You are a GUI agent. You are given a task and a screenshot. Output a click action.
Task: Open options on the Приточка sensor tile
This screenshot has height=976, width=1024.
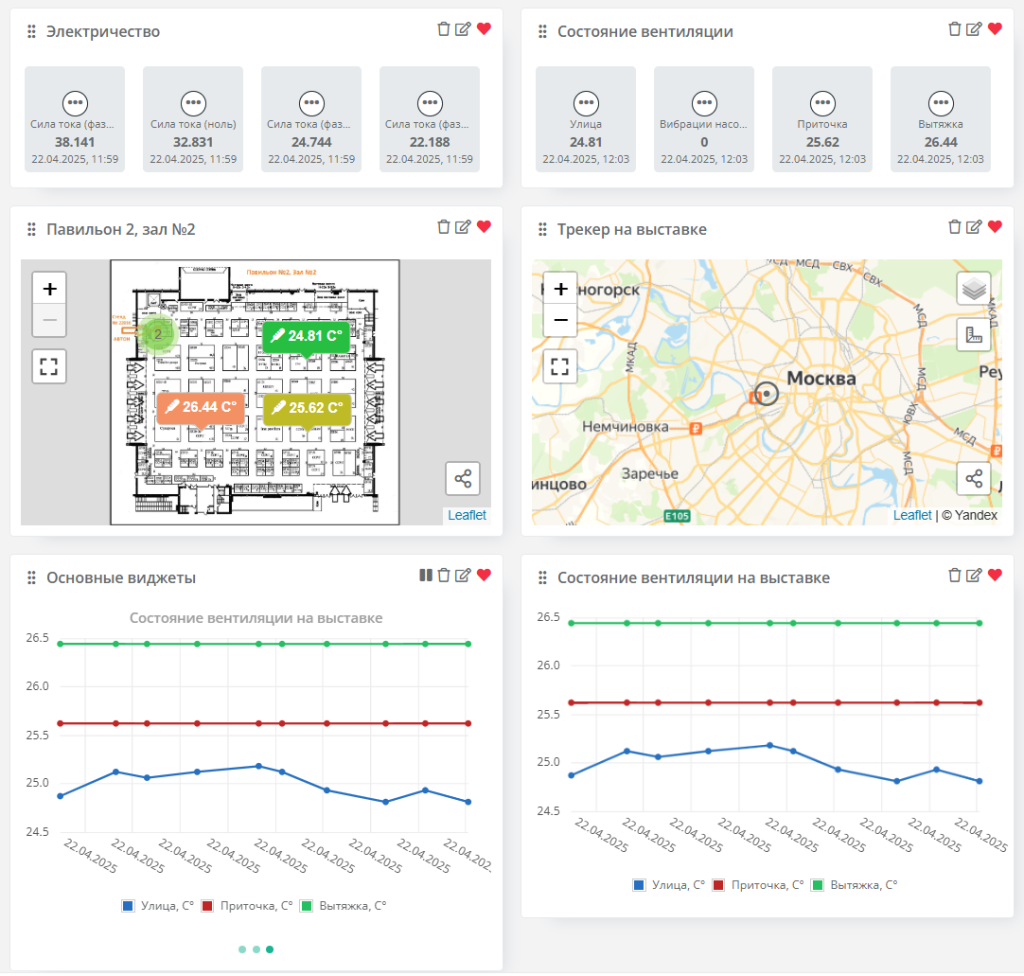(x=822, y=102)
